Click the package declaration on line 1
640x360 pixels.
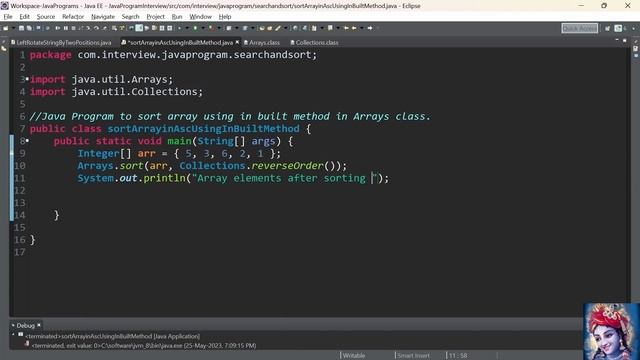click(x=173, y=55)
